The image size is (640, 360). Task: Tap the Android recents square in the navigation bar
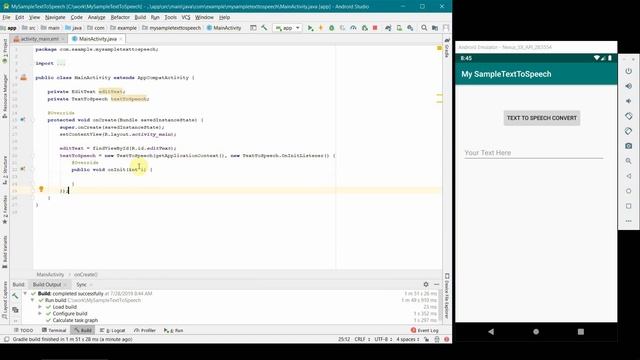(x=581, y=332)
